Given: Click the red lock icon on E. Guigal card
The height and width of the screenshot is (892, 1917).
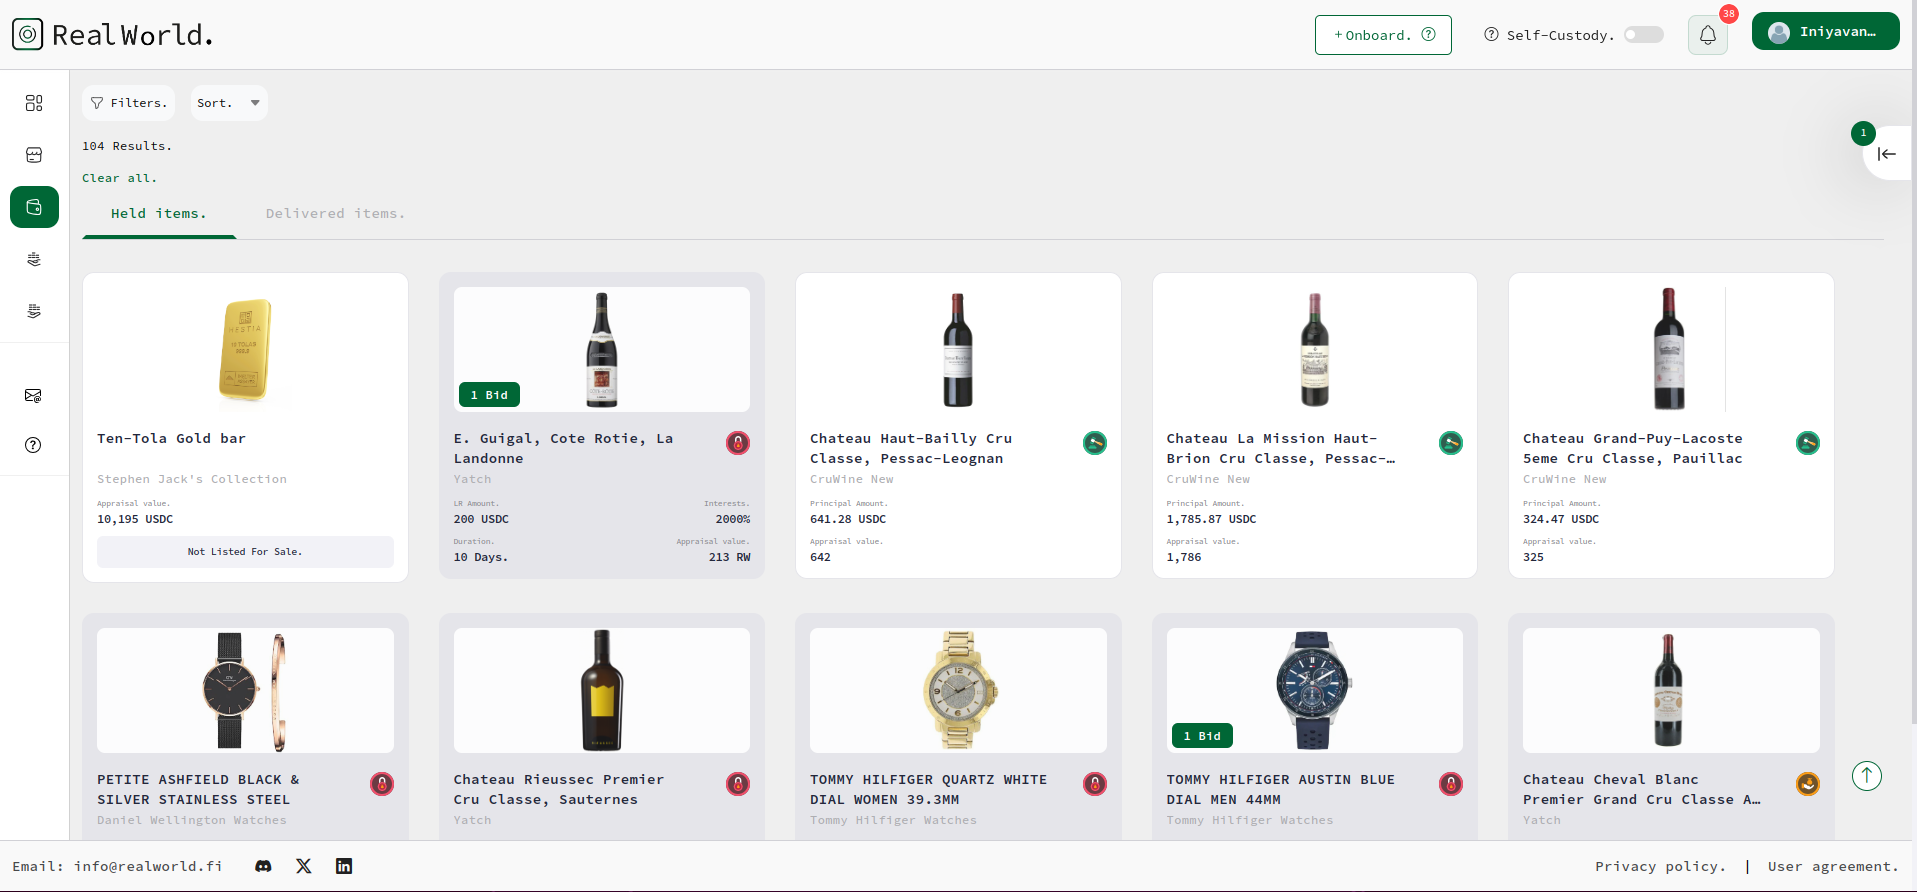Looking at the screenshot, I should [x=737, y=443].
